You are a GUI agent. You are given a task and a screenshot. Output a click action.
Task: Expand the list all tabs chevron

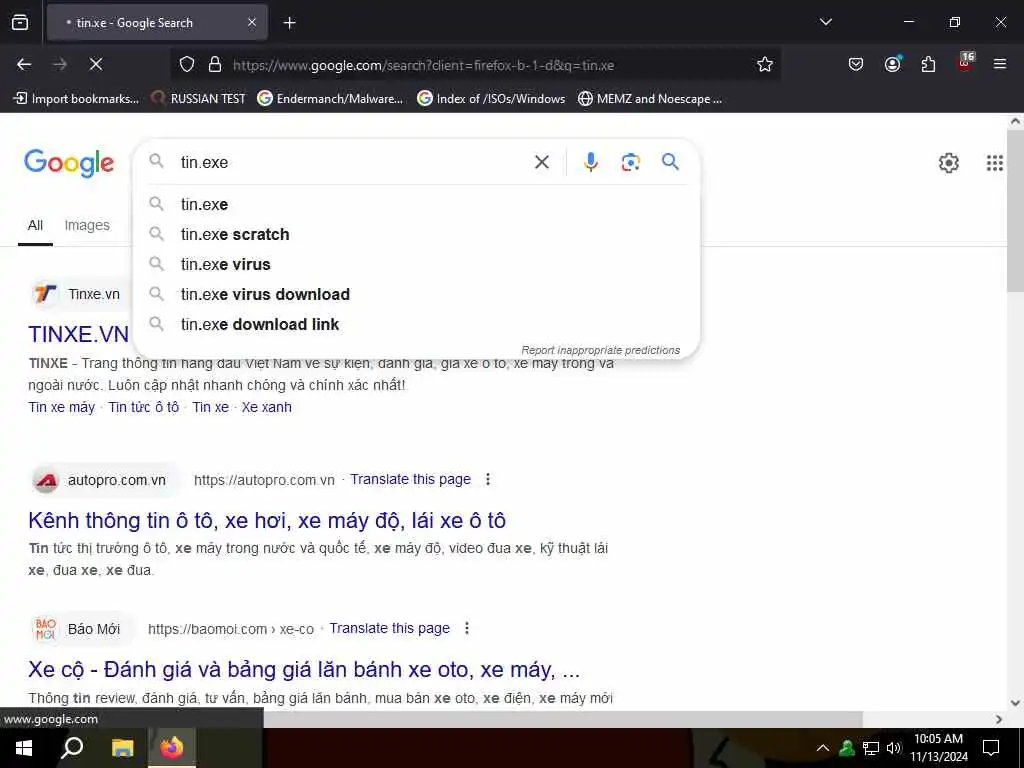point(825,22)
